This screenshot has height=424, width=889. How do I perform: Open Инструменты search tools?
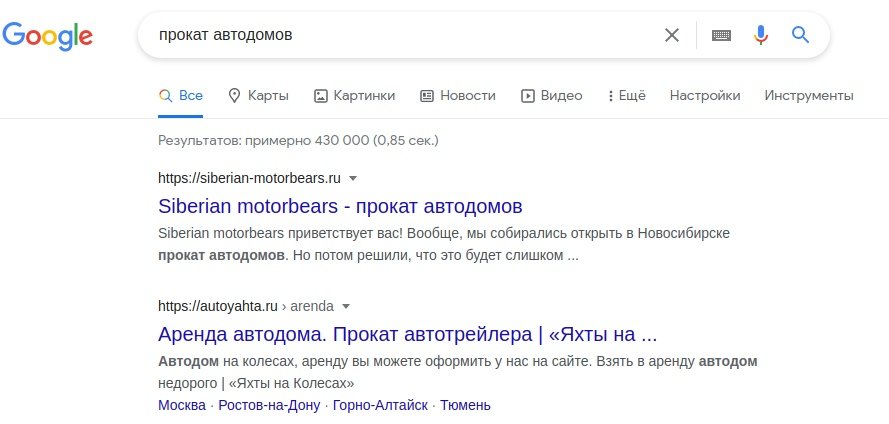pyautogui.click(x=808, y=96)
